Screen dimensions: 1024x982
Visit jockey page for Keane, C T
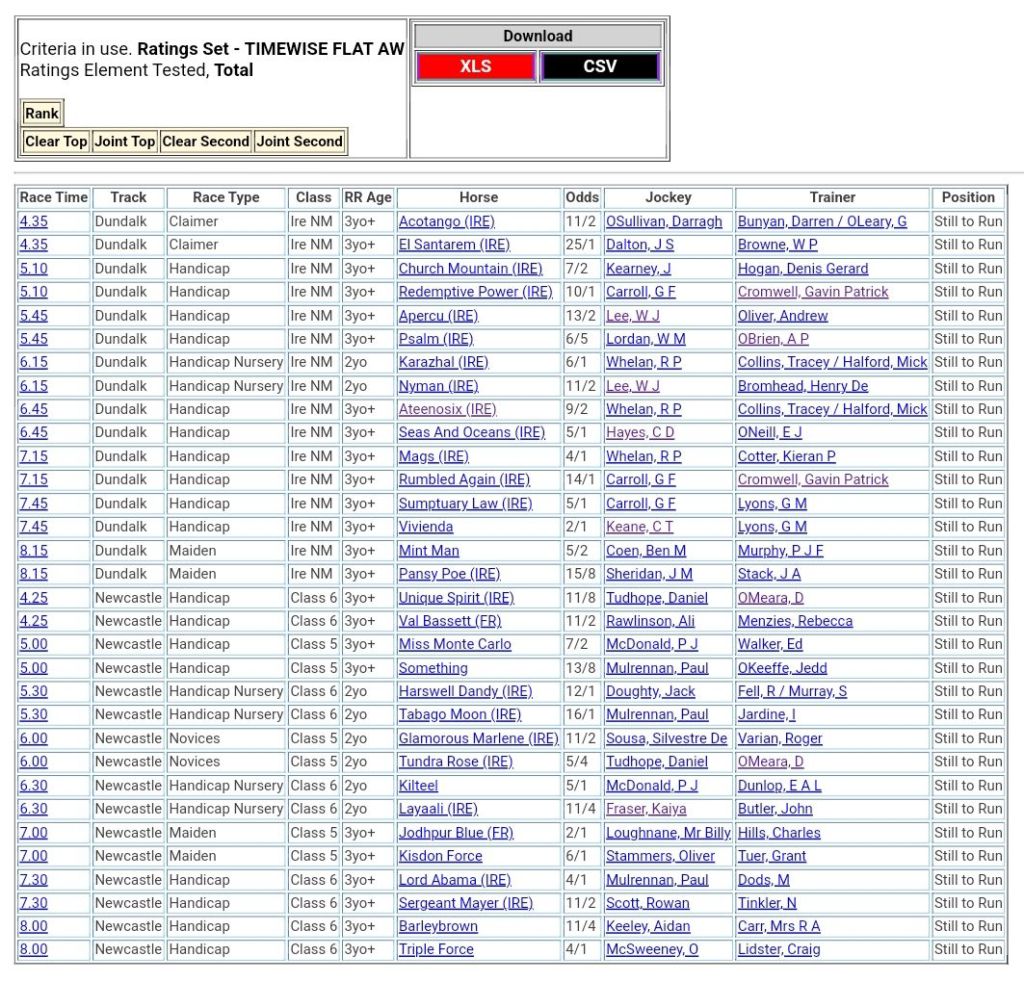pyautogui.click(x=639, y=527)
